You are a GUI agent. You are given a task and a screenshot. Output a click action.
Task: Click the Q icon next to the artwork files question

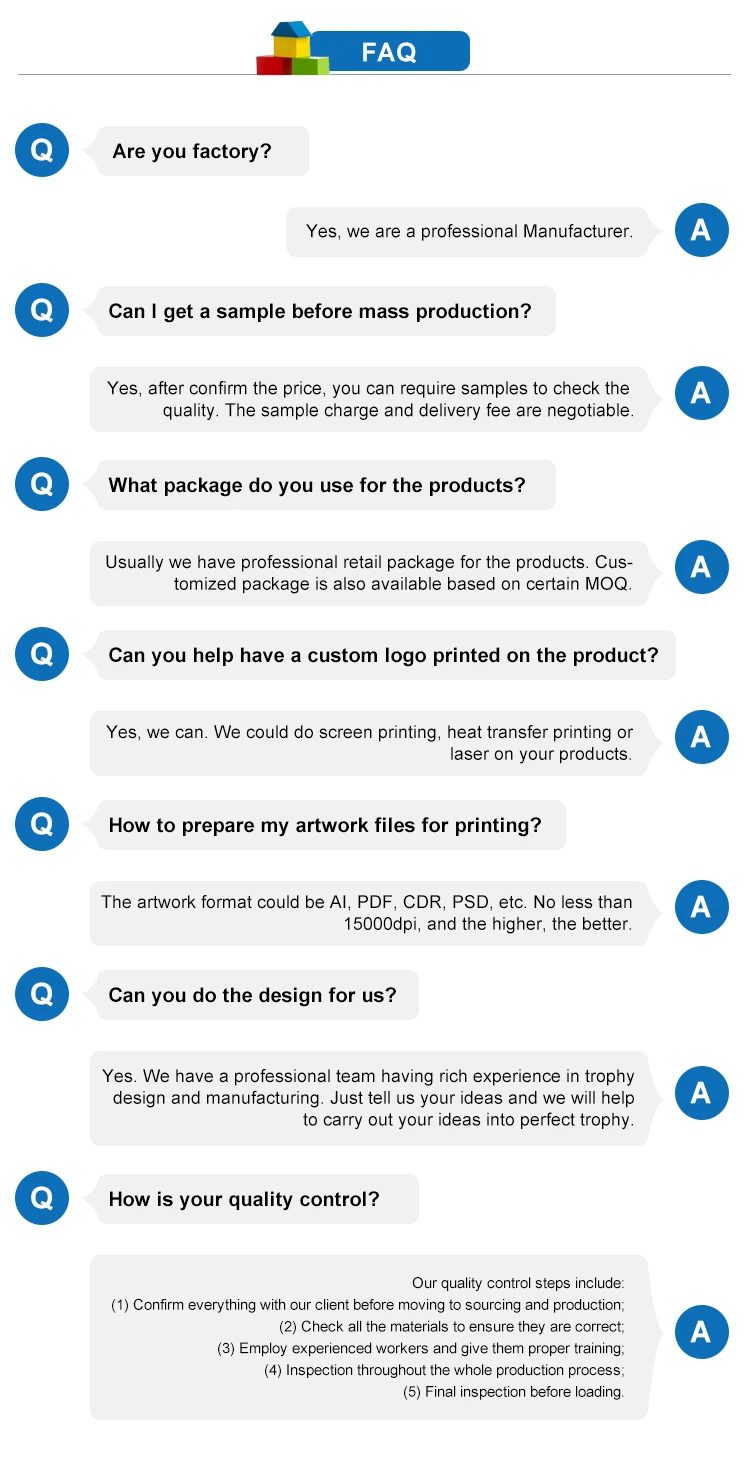[42, 825]
